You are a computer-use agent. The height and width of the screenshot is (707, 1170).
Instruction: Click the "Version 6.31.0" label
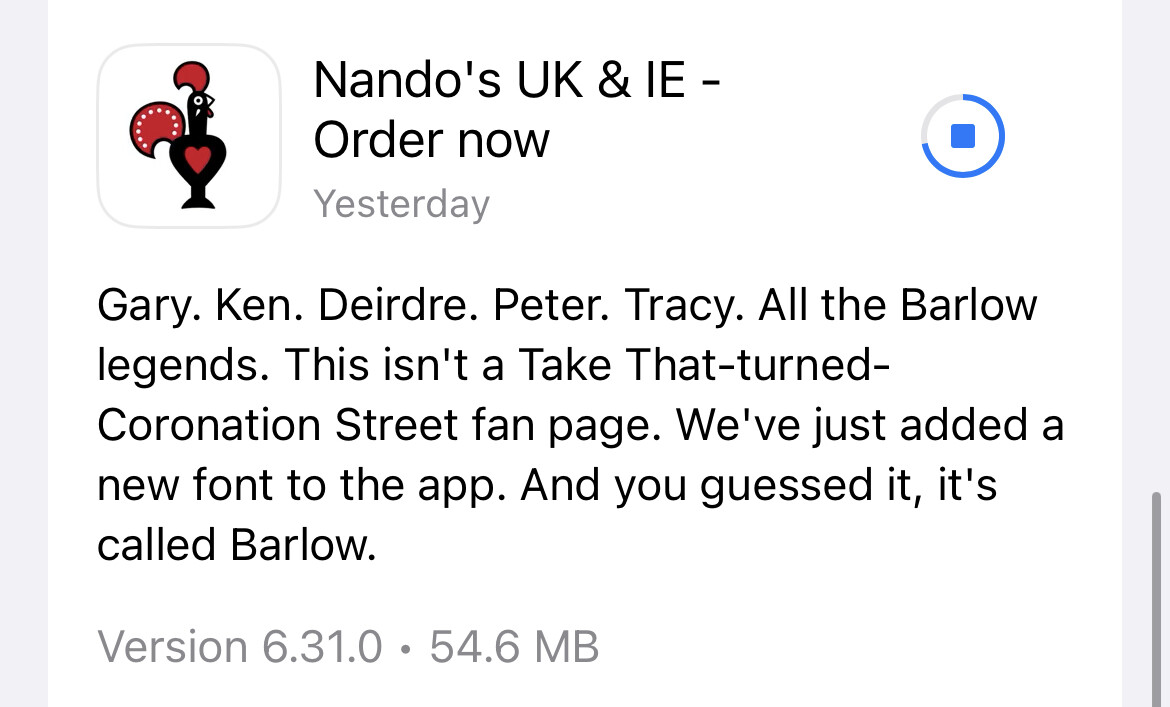240,647
